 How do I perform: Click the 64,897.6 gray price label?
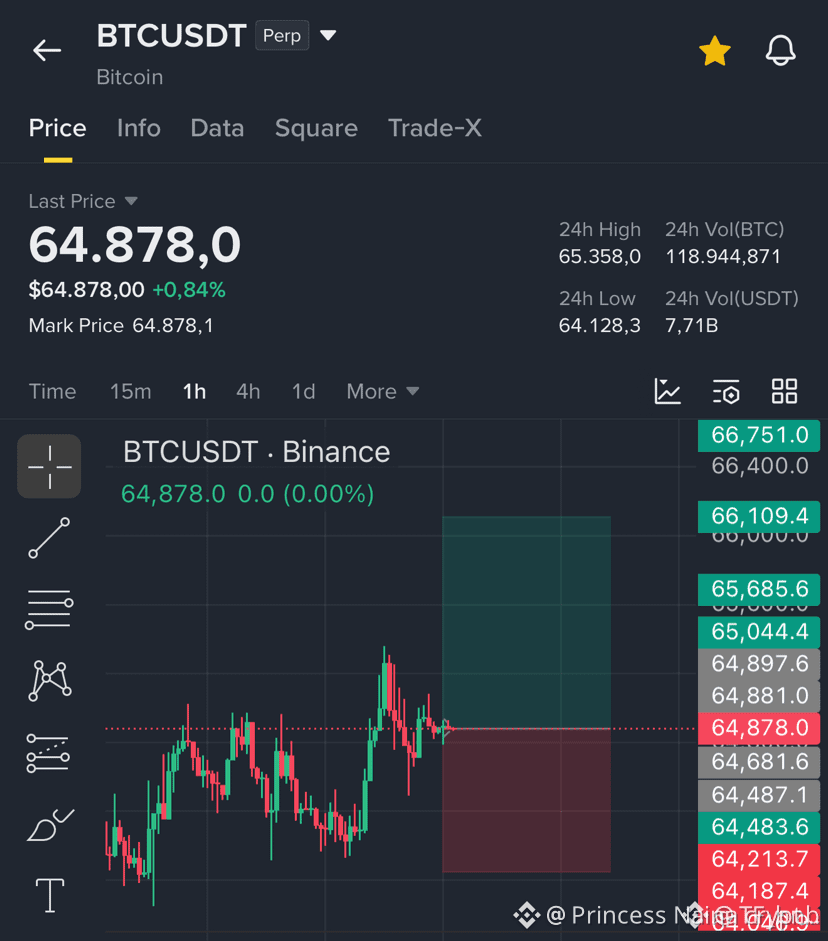coord(759,664)
